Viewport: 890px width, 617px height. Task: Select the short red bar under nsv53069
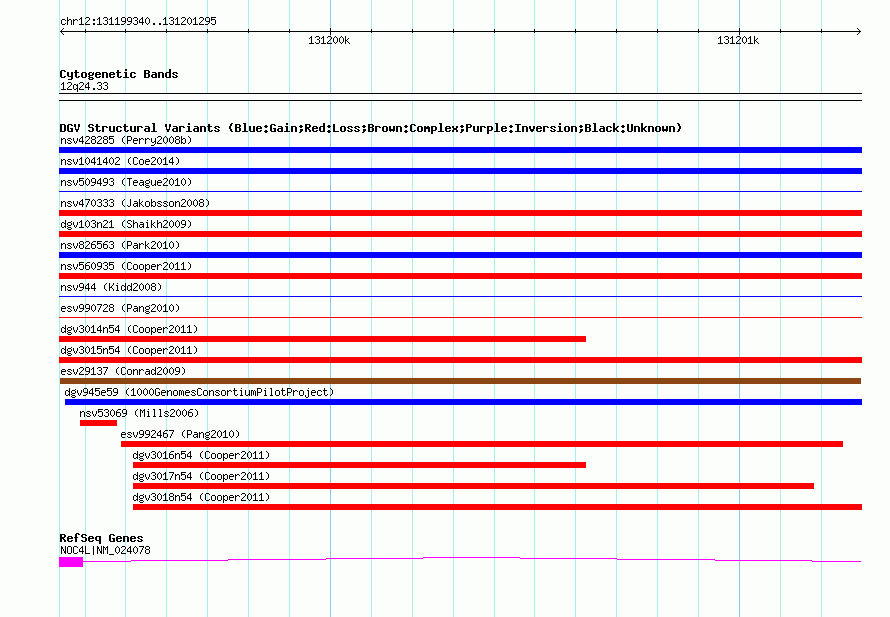tap(98, 423)
